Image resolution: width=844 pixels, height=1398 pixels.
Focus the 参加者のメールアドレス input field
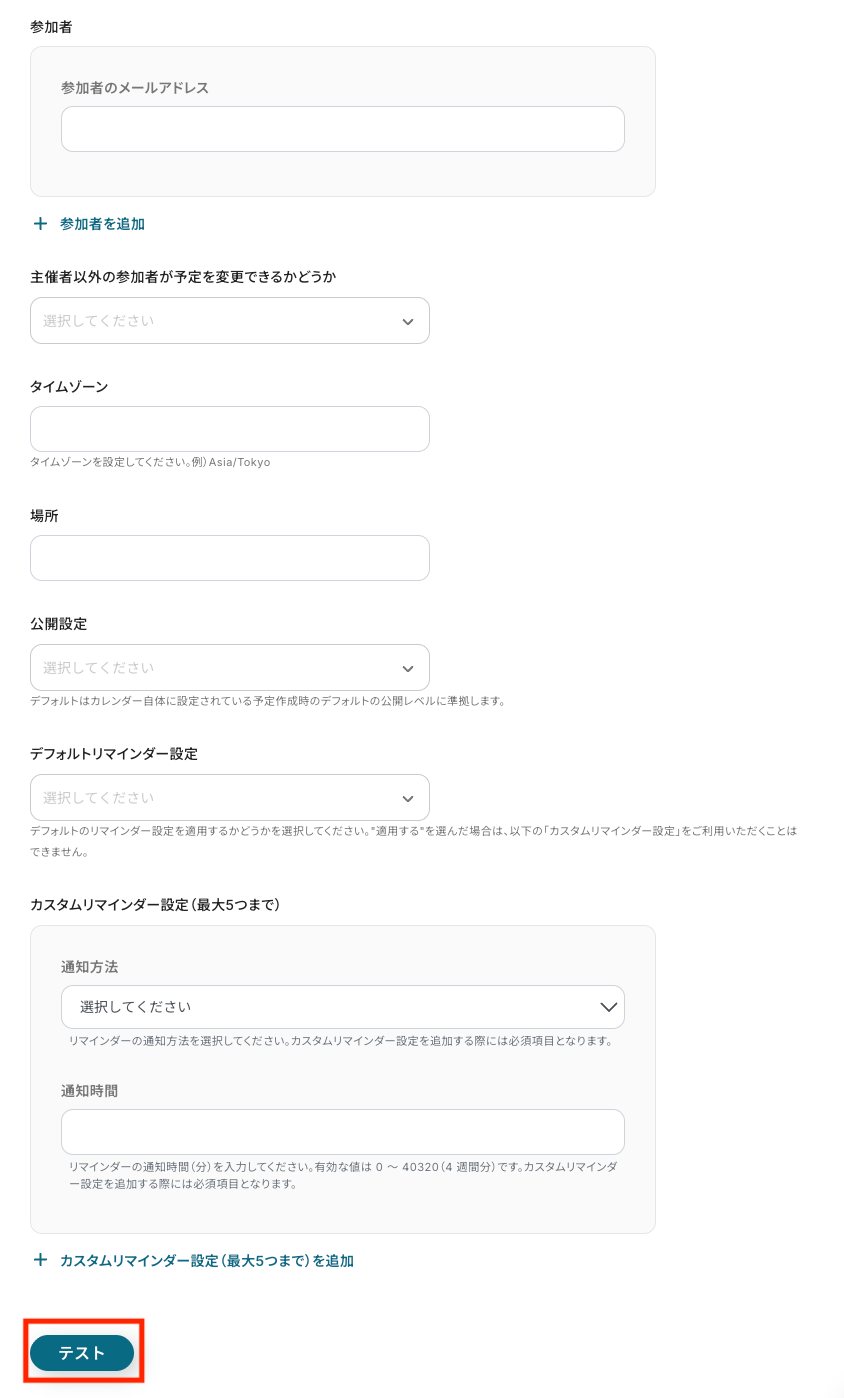pyautogui.click(x=343, y=129)
